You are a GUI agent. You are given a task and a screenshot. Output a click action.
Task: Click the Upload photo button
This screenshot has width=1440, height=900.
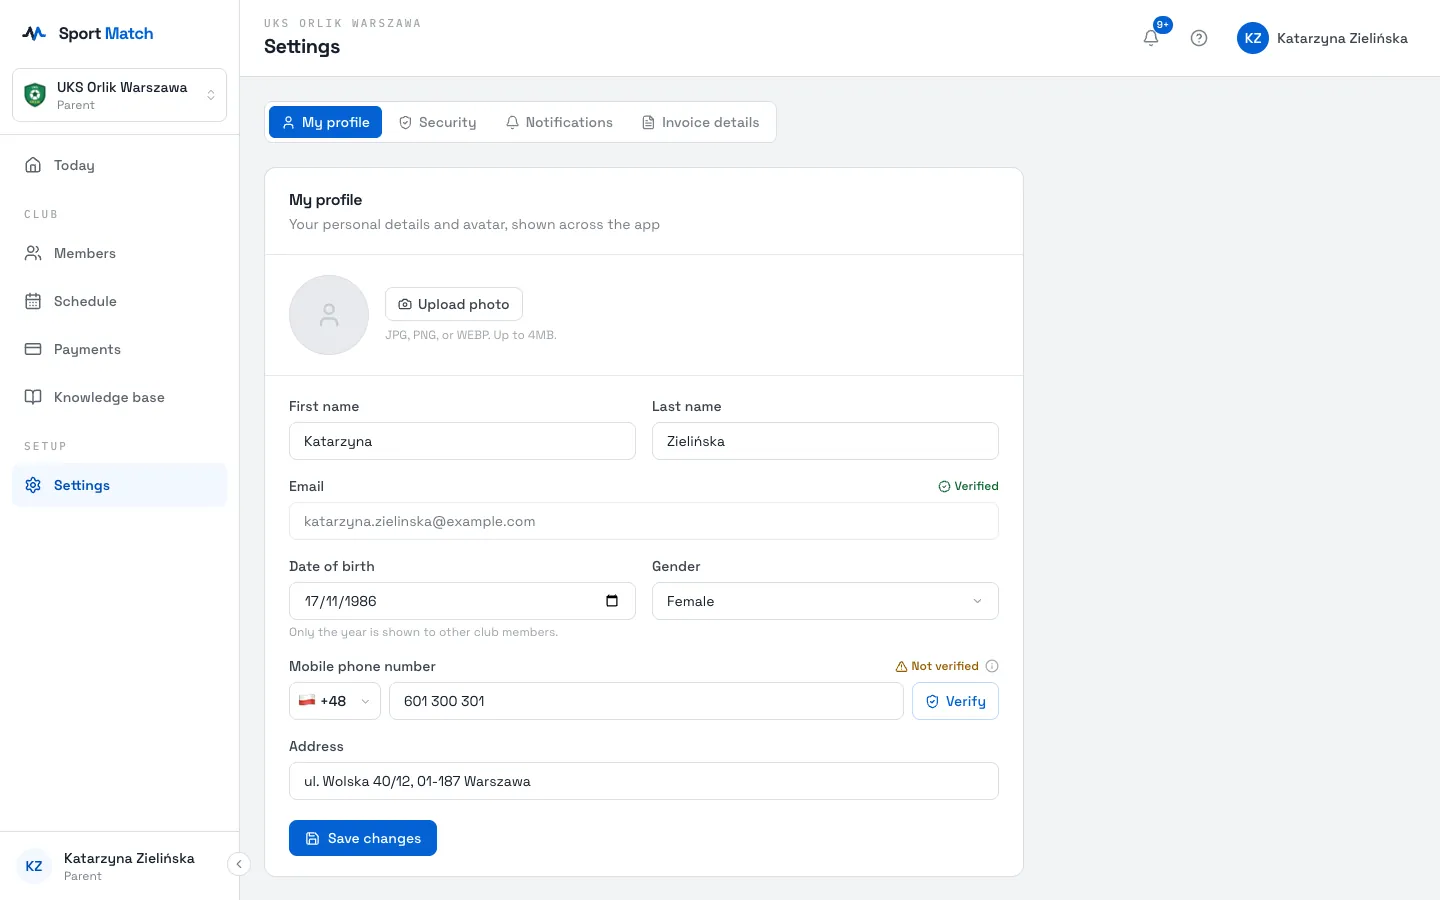(x=454, y=304)
